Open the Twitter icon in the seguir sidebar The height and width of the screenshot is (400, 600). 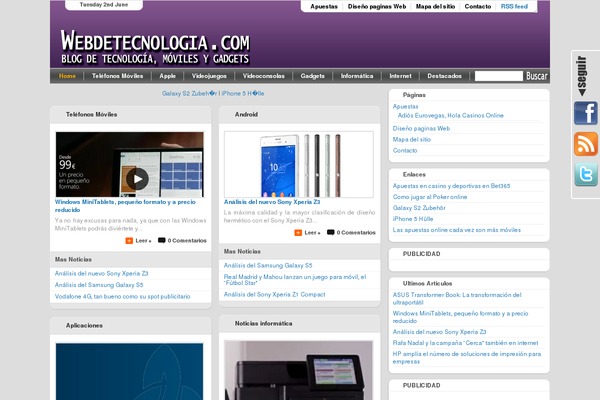point(585,174)
